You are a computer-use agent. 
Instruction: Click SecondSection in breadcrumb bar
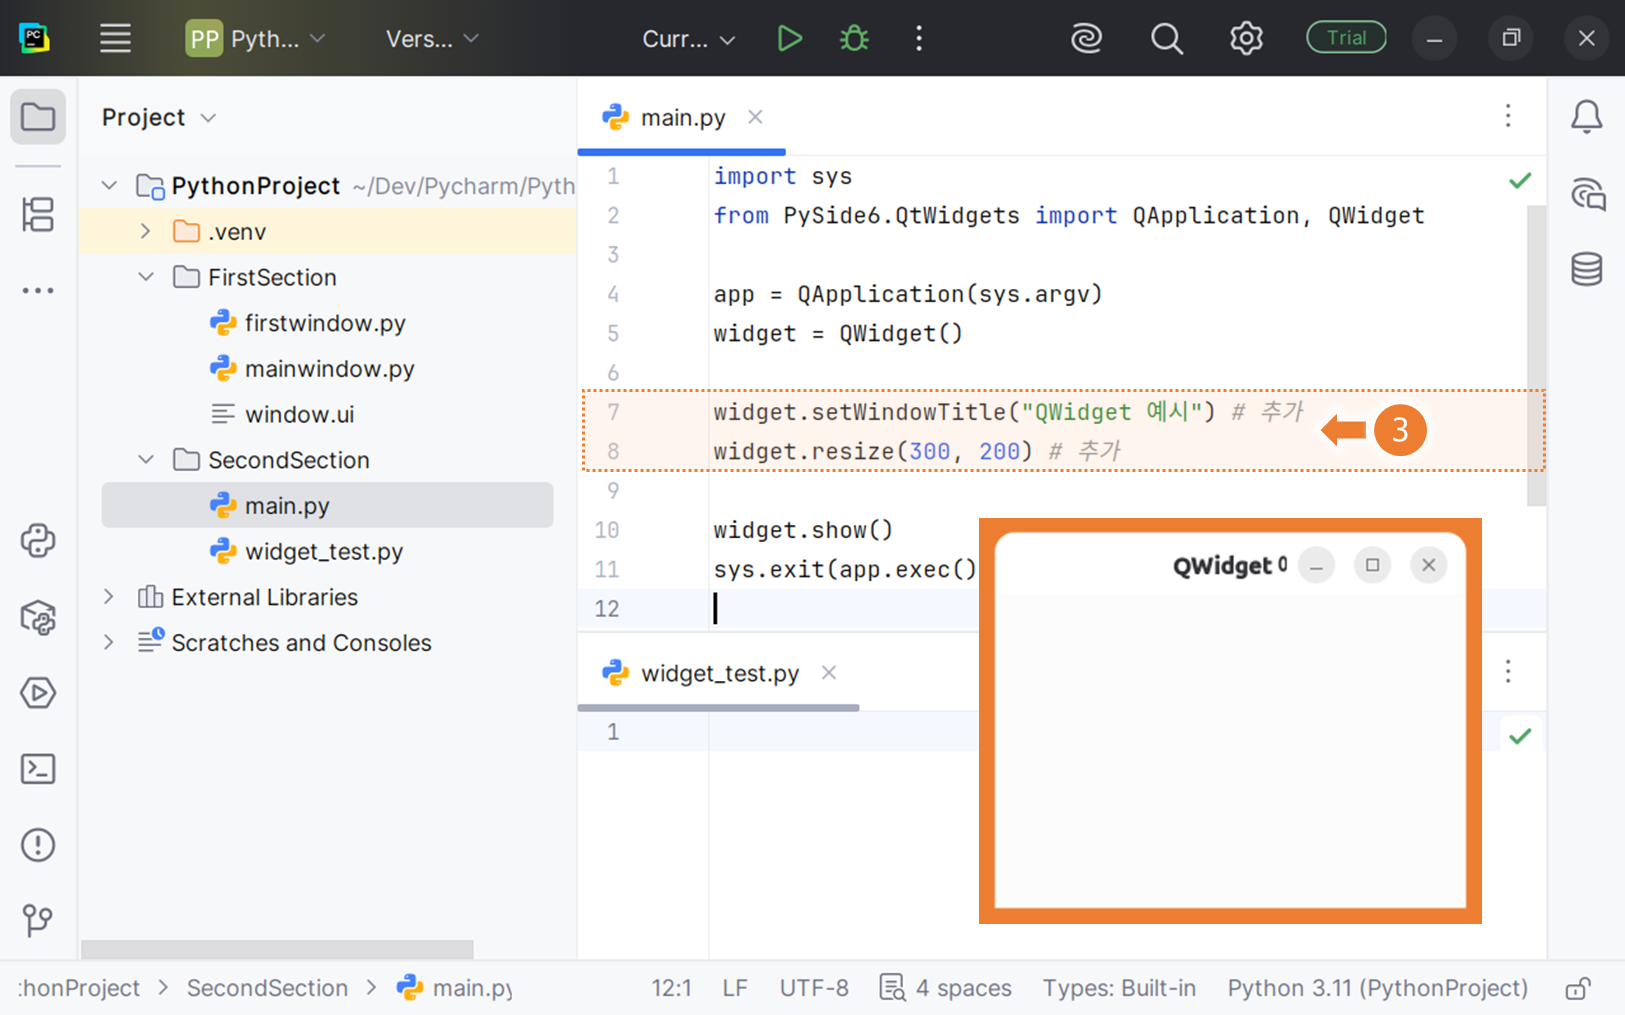pyautogui.click(x=267, y=988)
